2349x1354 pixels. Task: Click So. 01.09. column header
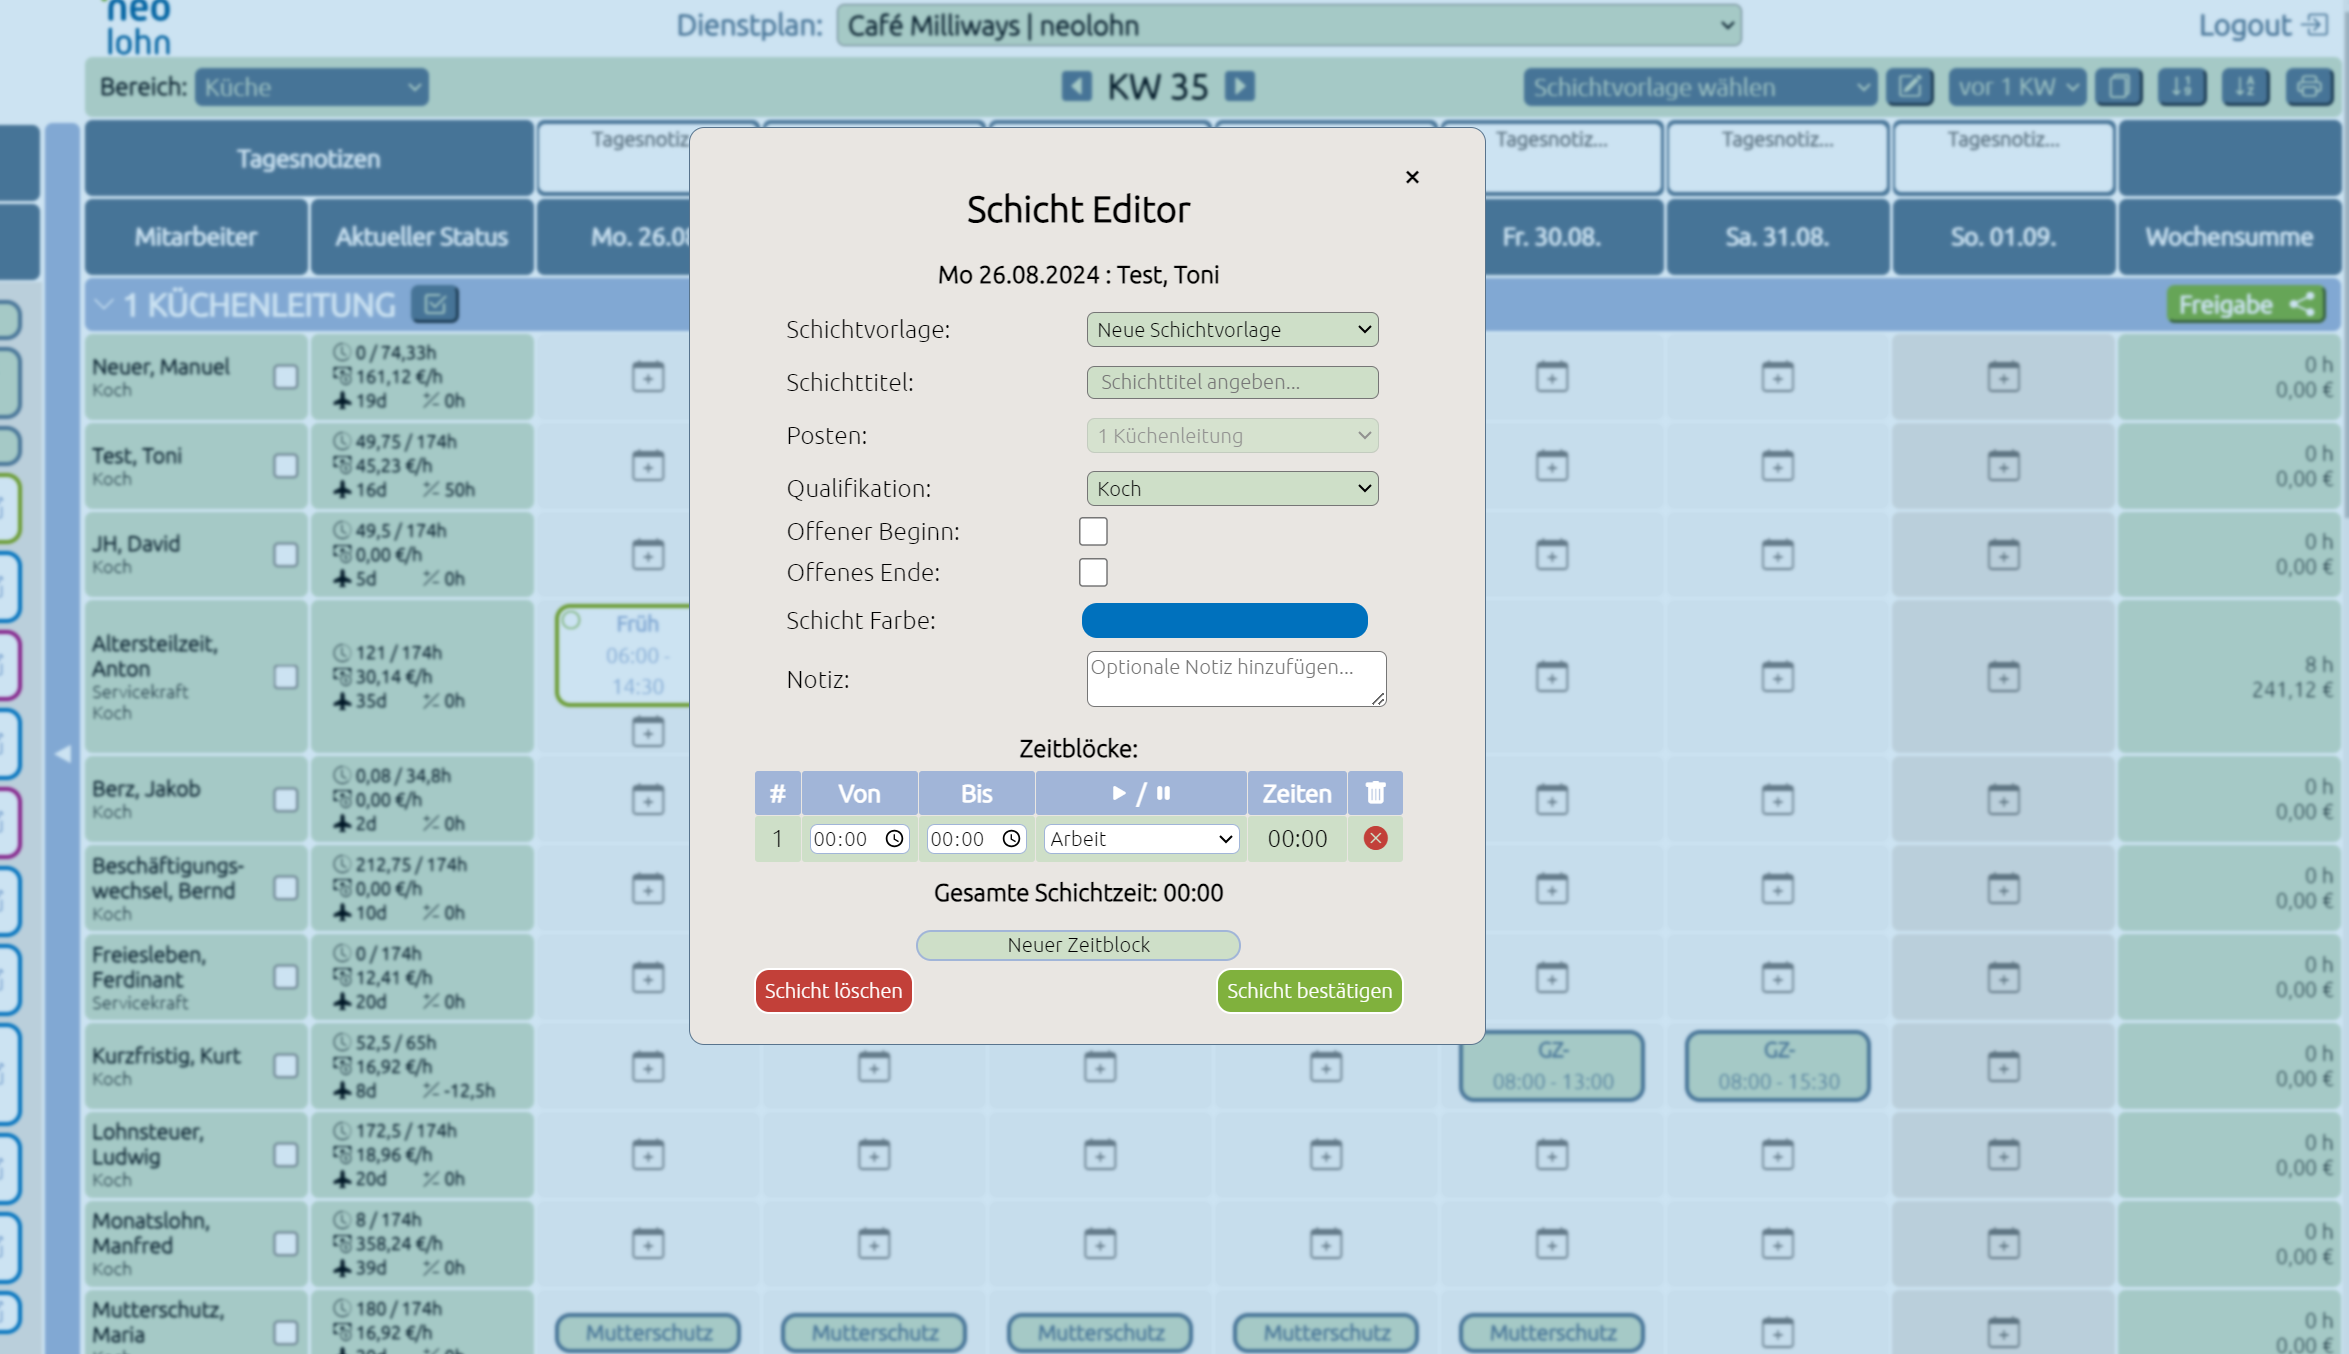tap(2004, 237)
